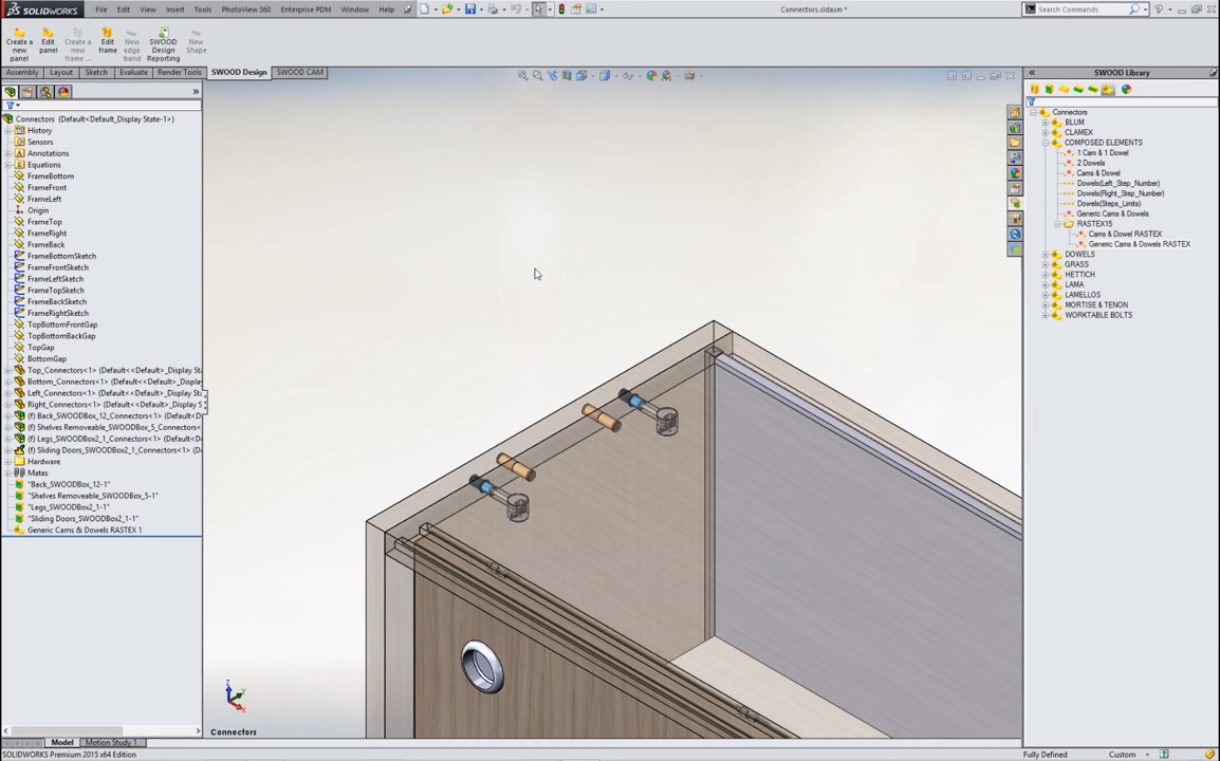Screen dimensions: 1220x761
Task: Collapse the SWOOD Library panel with double arrow
Action: pyautogui.click(x=1032, y=73)
